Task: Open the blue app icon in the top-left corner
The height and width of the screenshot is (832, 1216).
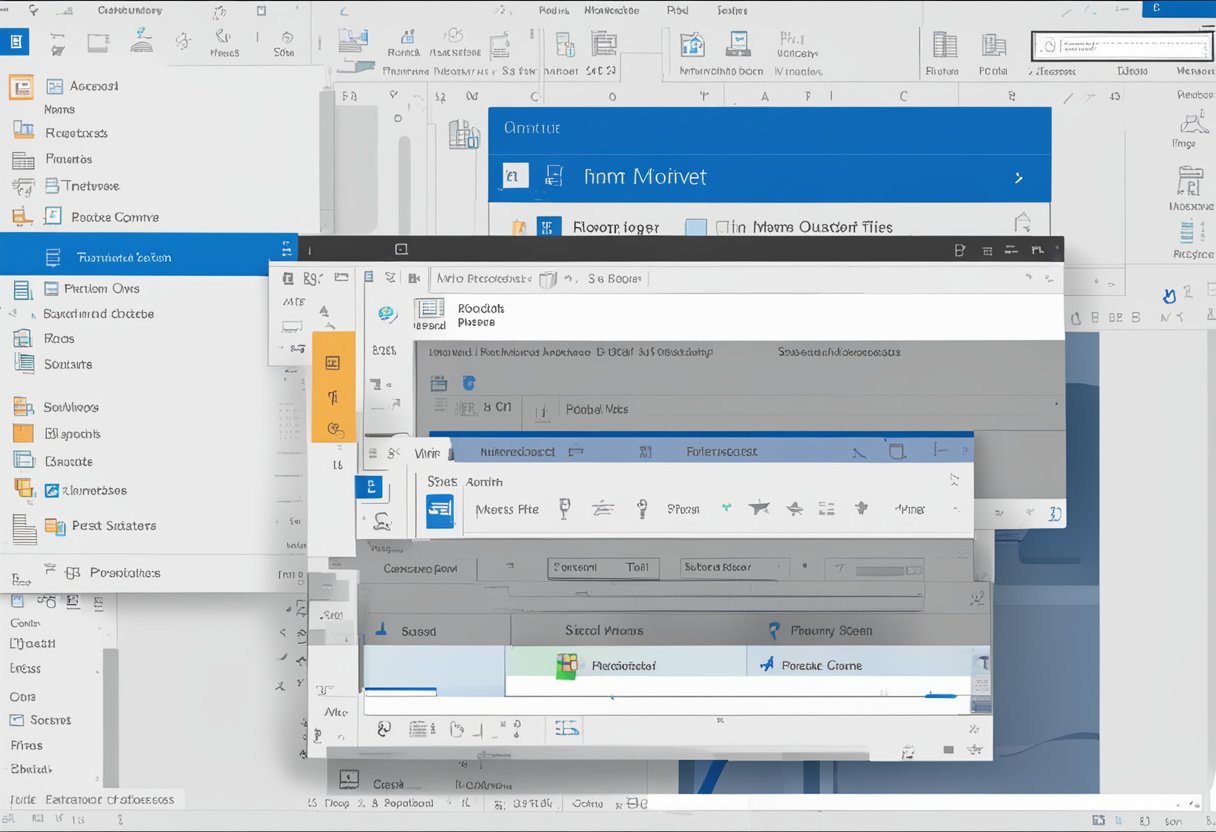Action: click(15, 43)
